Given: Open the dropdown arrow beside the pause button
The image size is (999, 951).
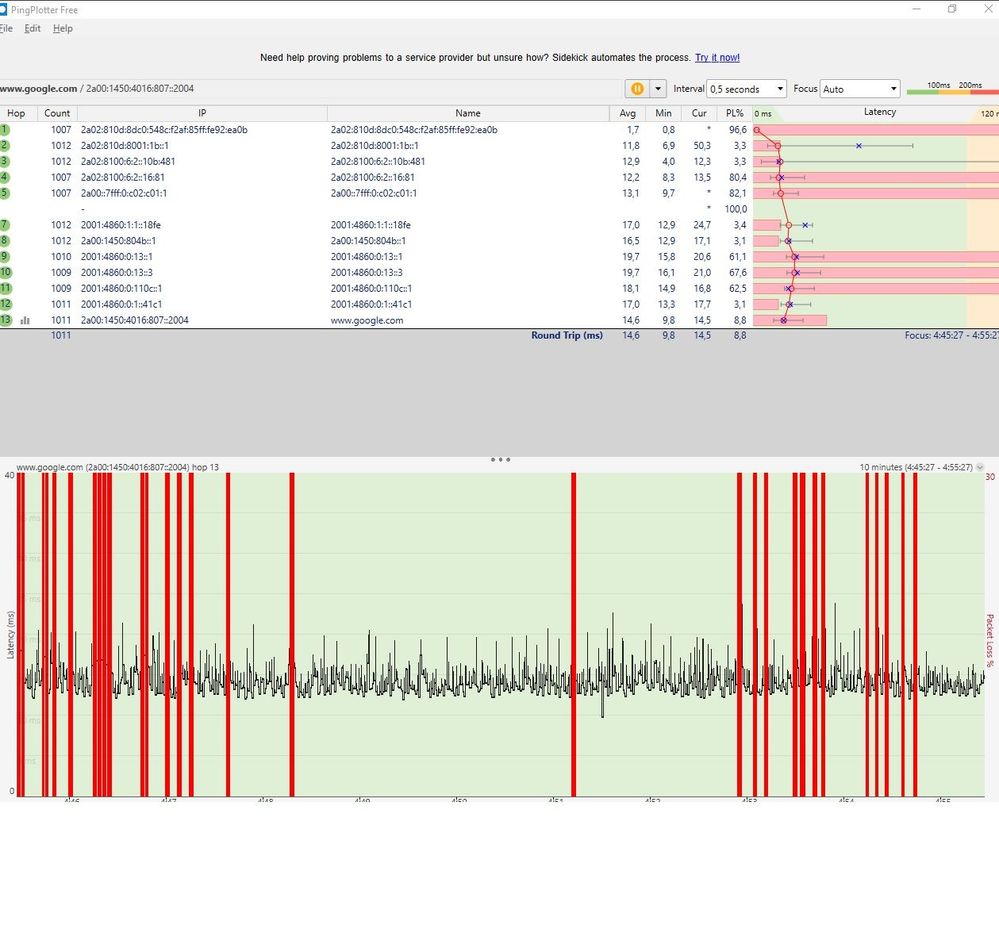Looking at the screenshot, I should pyautogui.click(x=658, y=89).
